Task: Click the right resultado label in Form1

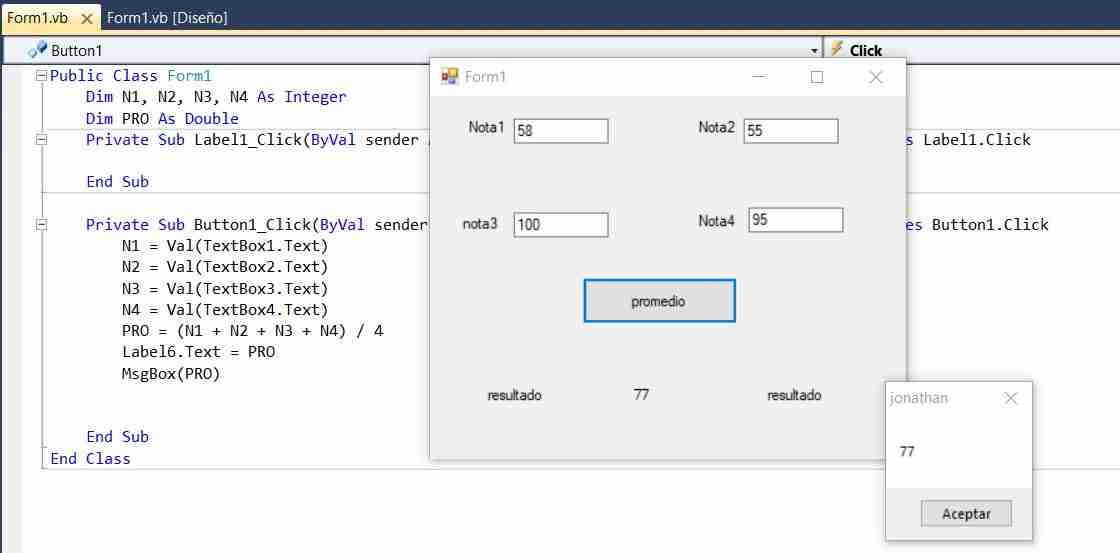Action: 794,395
